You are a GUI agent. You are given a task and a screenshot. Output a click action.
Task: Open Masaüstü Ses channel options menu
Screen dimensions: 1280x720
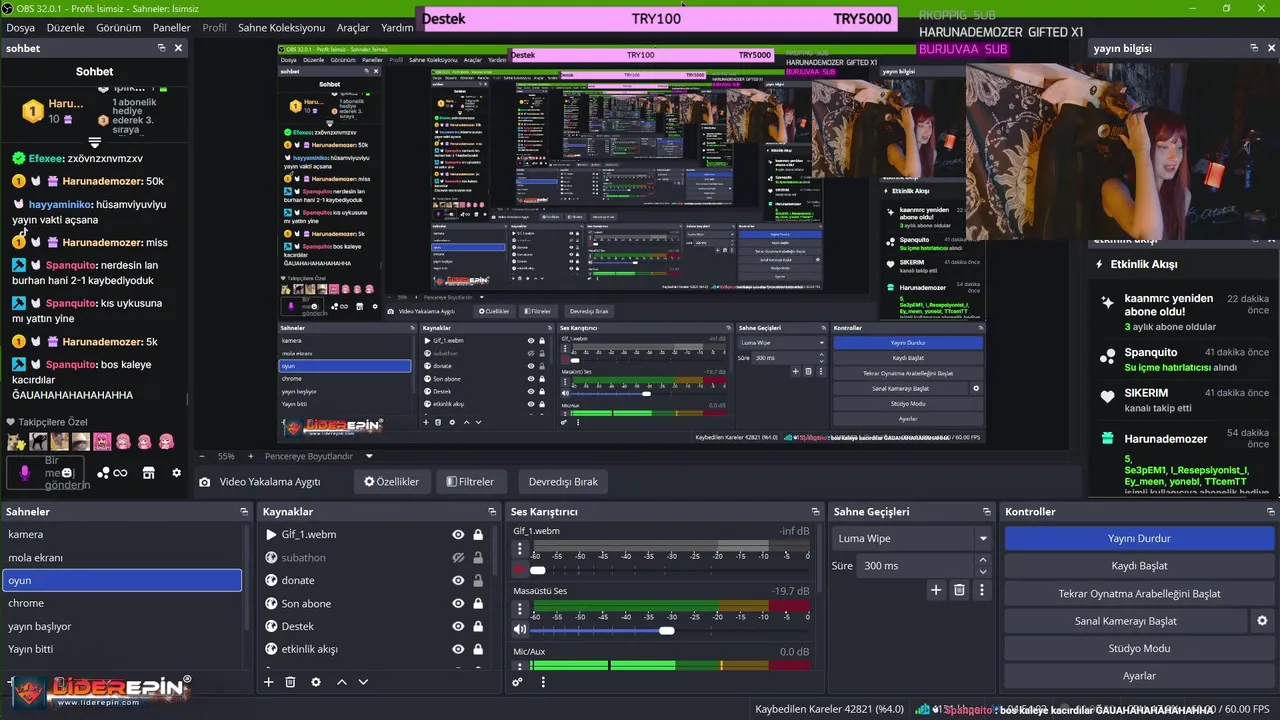(519, 608)
